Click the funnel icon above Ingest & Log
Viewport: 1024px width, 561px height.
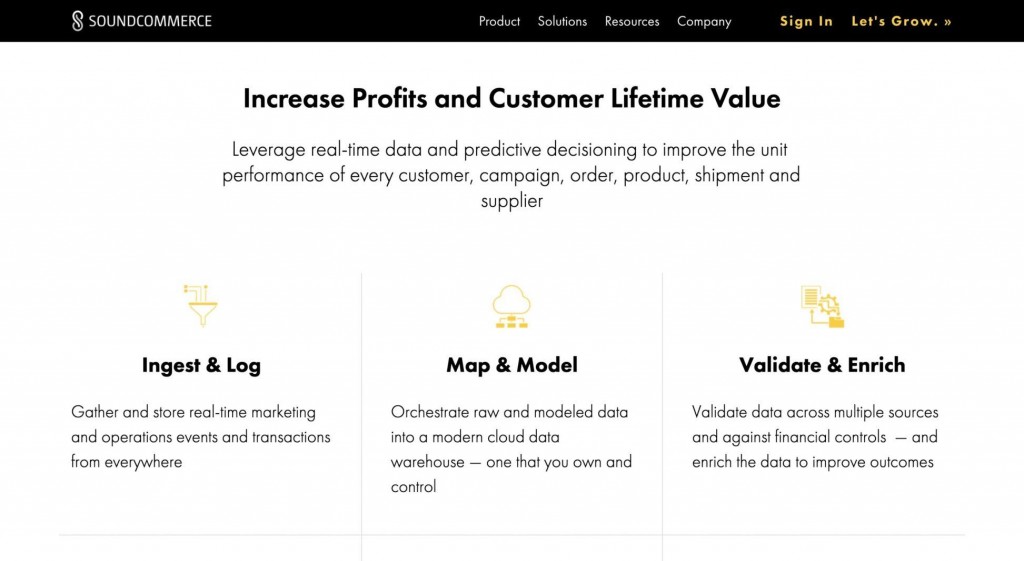201,305
